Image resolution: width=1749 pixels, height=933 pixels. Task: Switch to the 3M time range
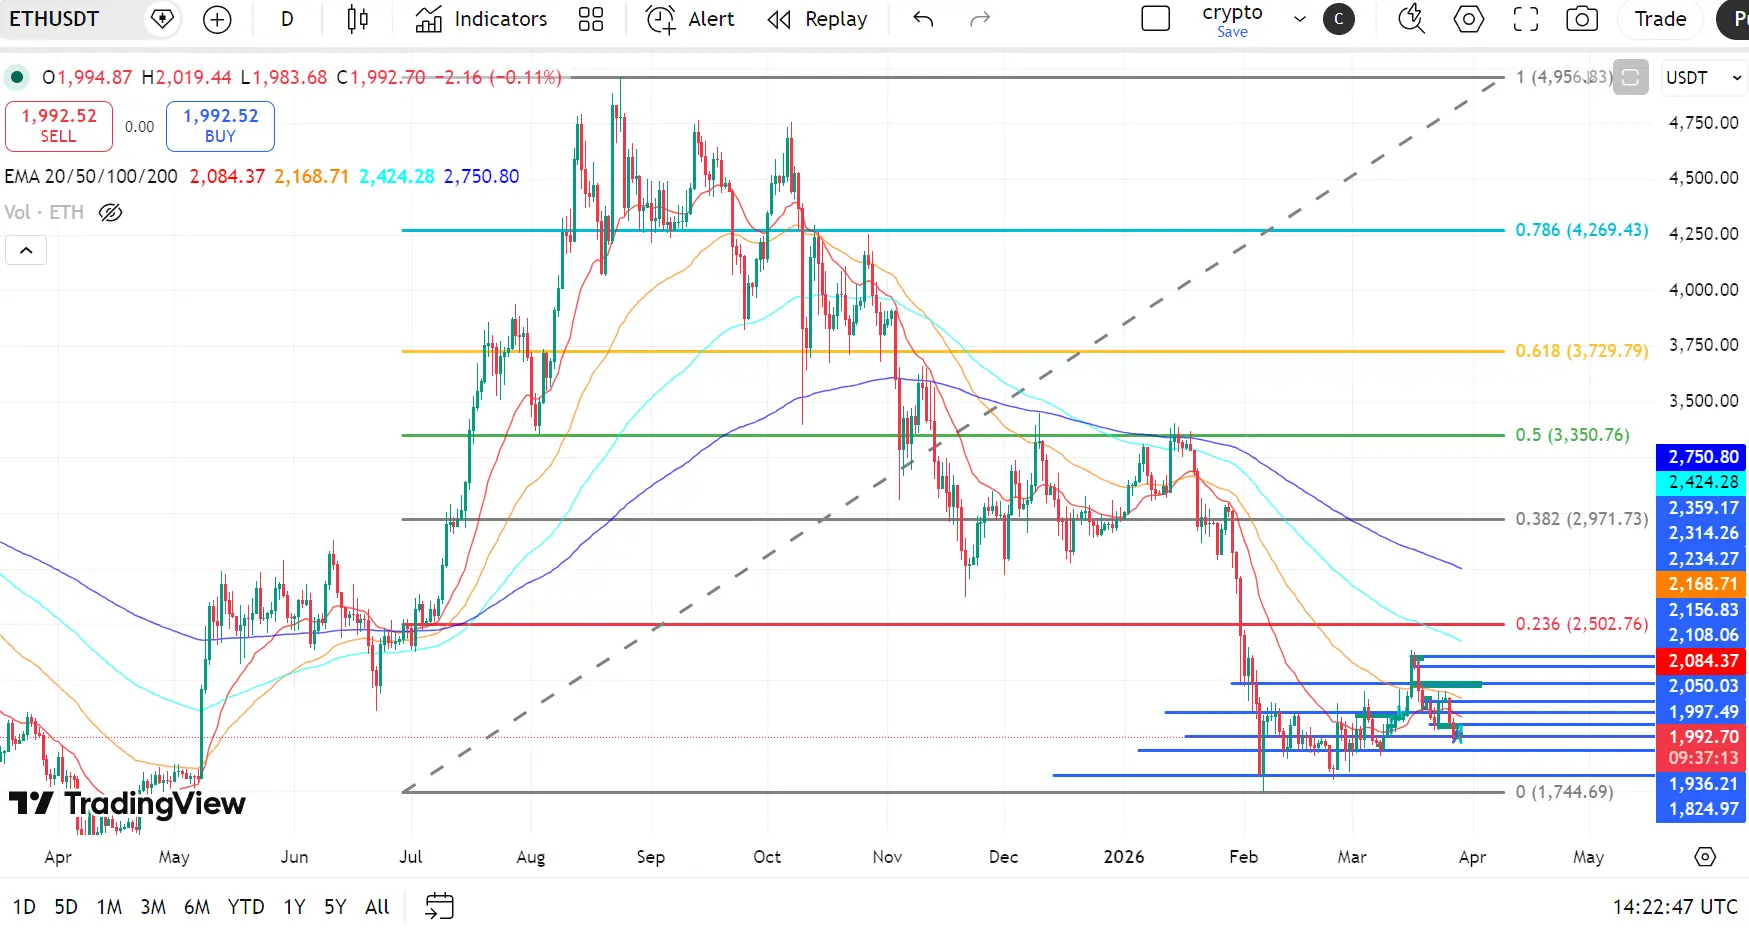coord(153,907)
